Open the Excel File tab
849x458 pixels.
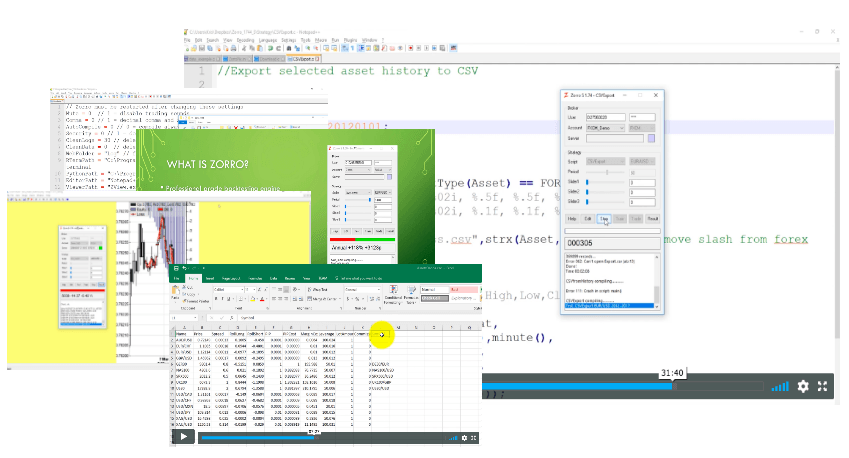pyautogui.click(x=177, y=278)
